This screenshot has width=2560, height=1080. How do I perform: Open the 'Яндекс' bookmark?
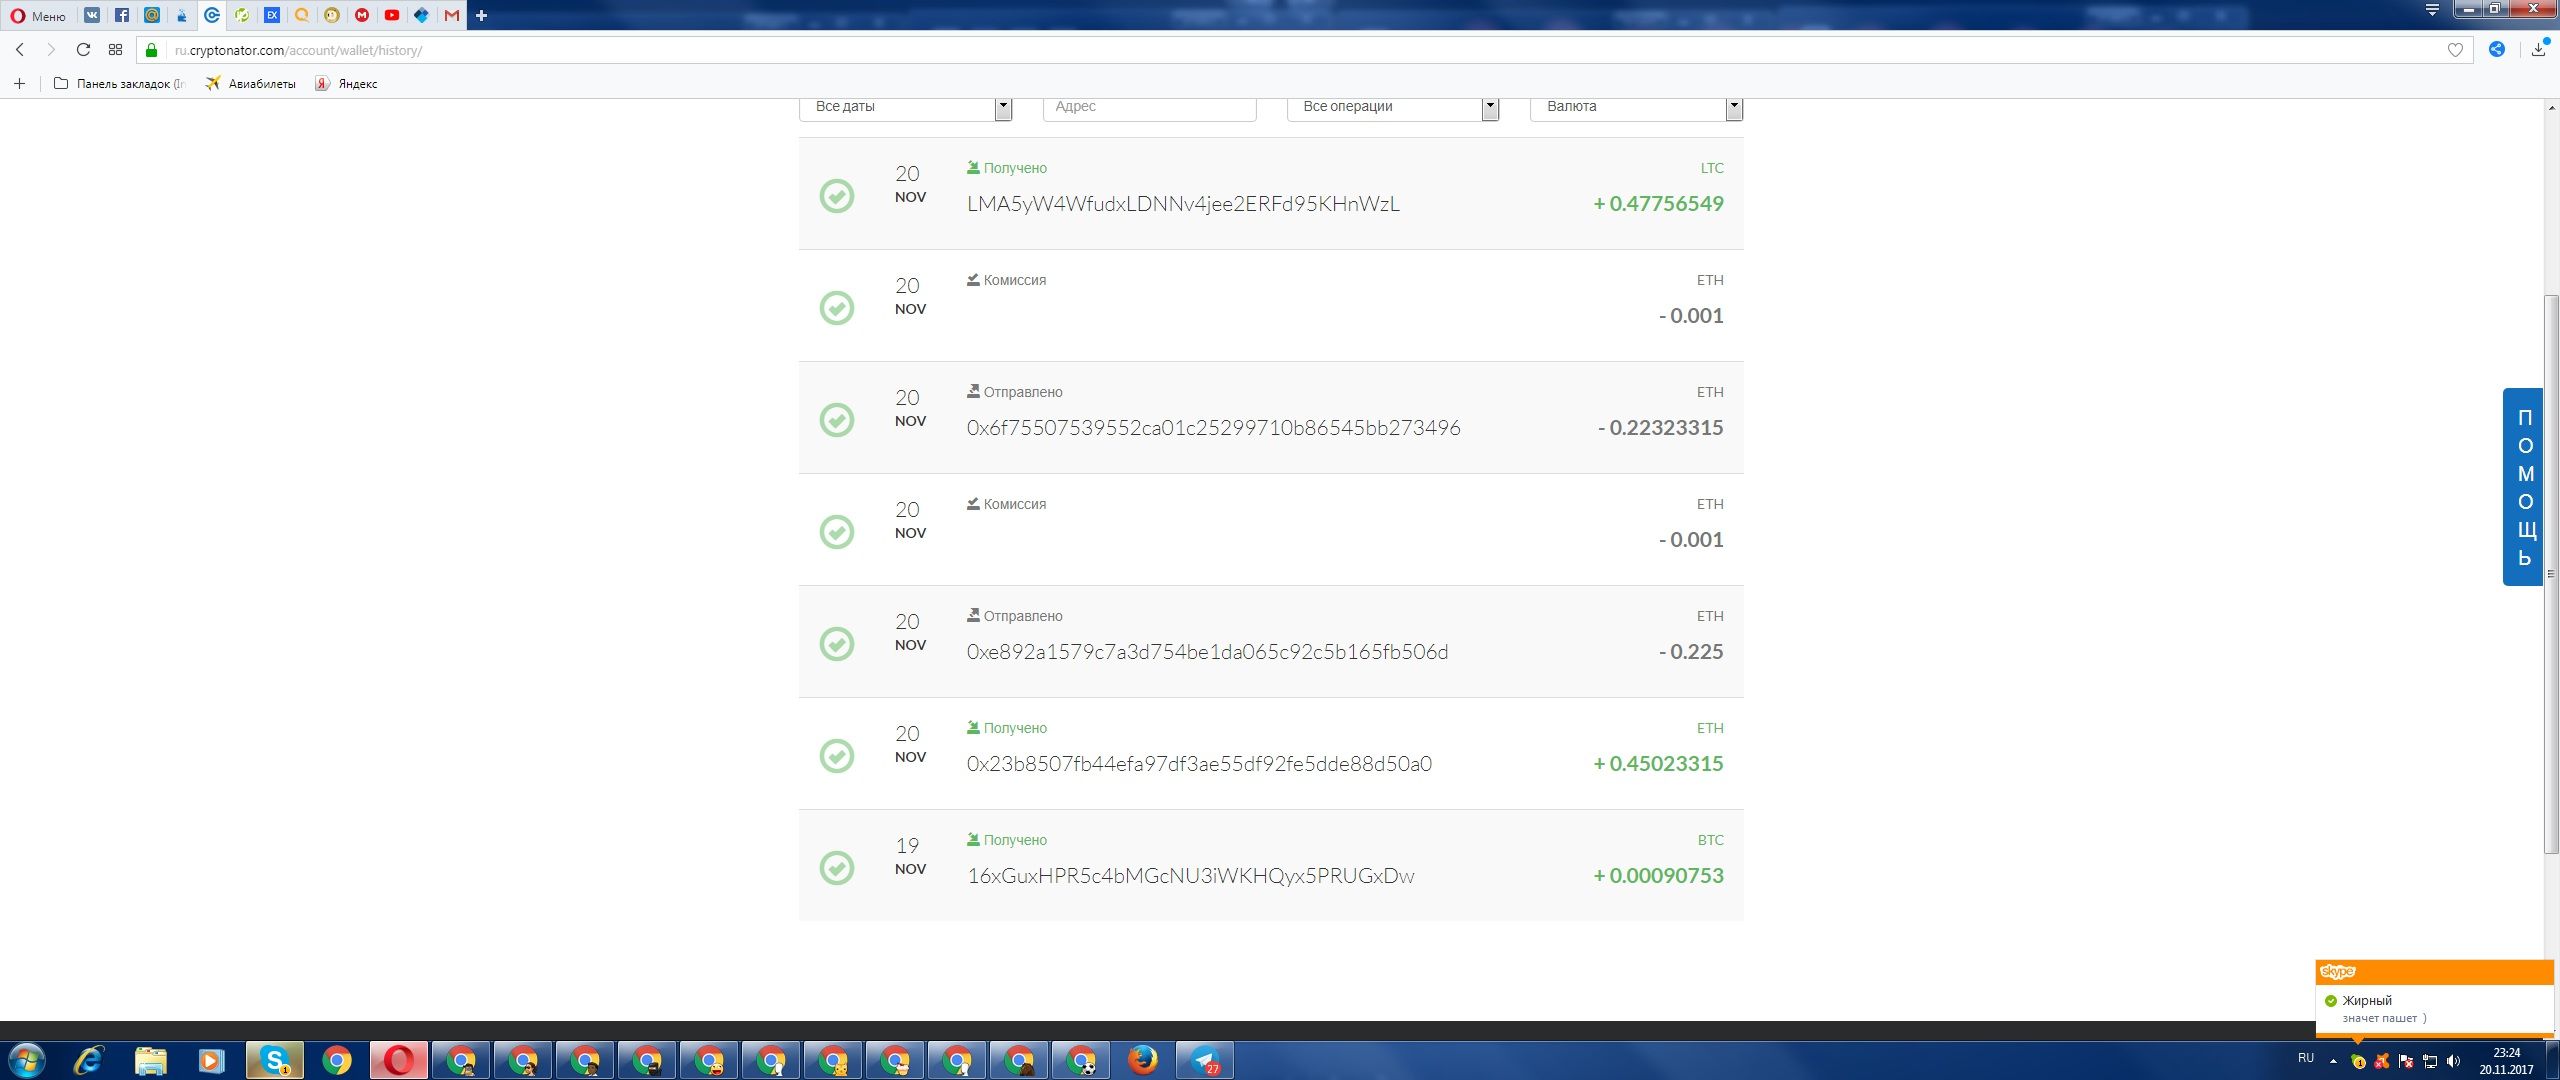[x=346, y=84]
